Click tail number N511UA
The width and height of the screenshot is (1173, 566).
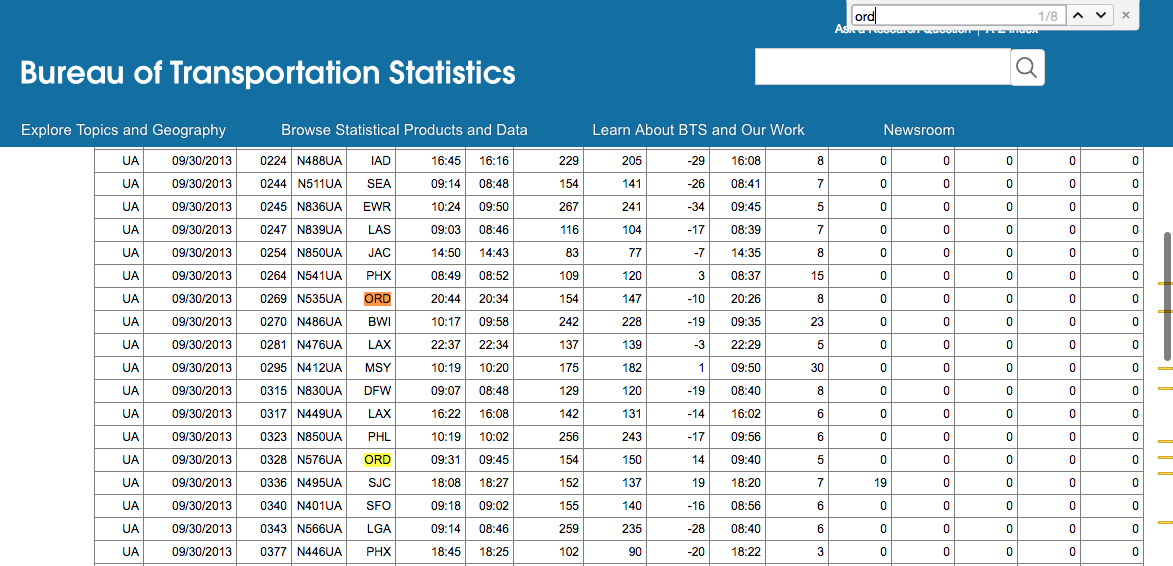pos(319,184)
